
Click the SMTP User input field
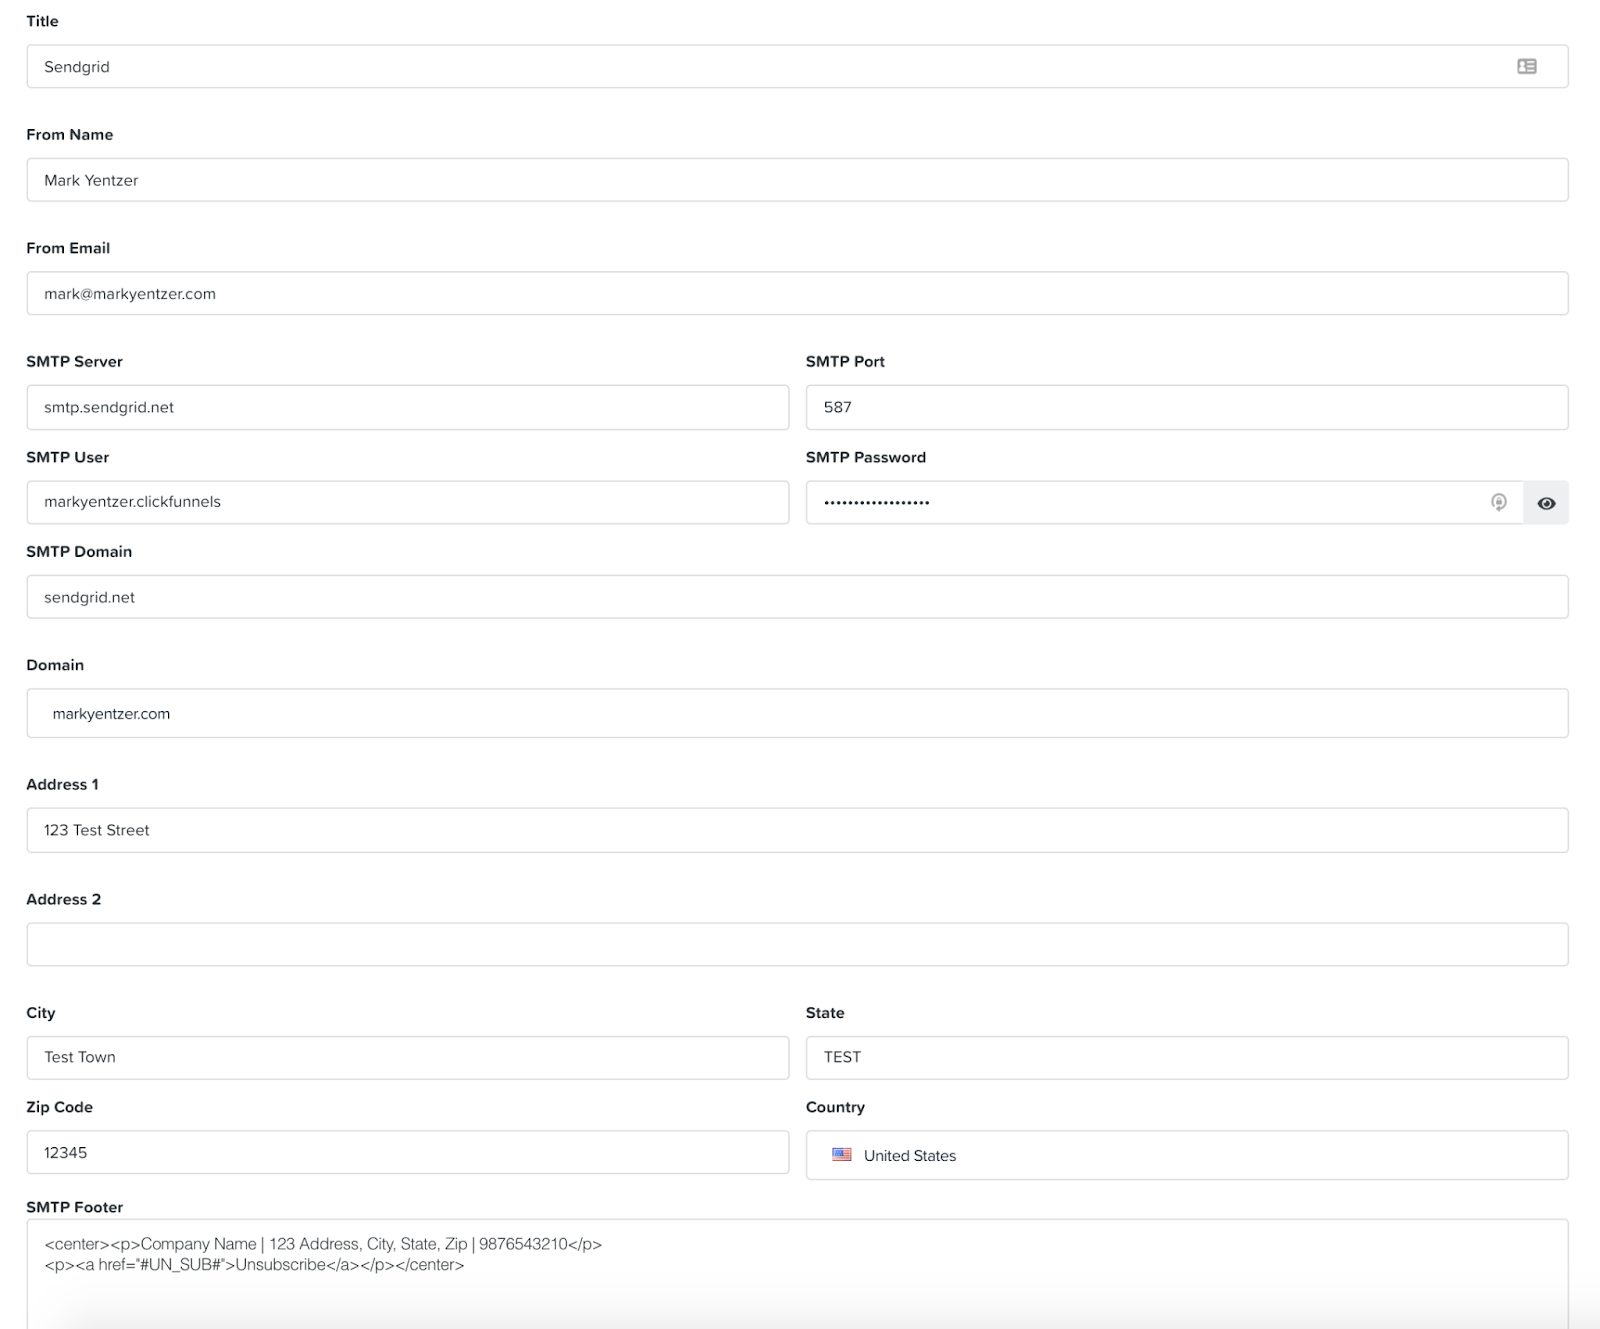point(407,502)
